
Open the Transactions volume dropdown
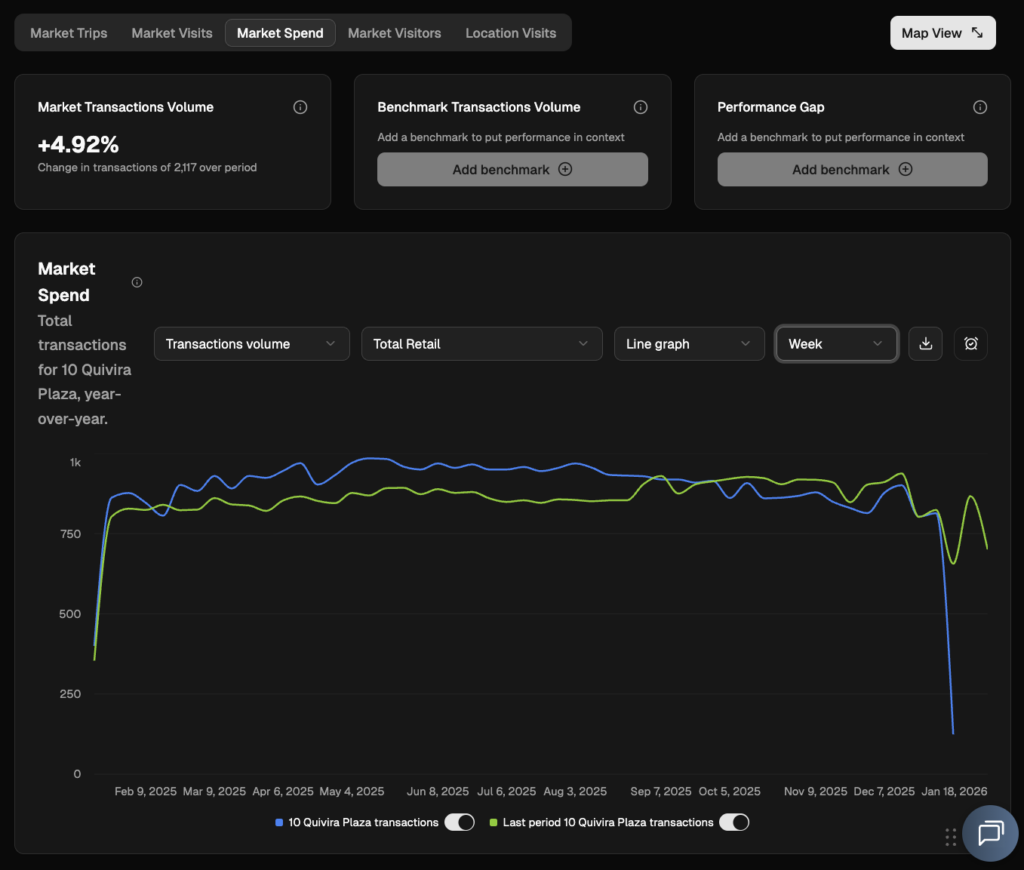[252, 344]
